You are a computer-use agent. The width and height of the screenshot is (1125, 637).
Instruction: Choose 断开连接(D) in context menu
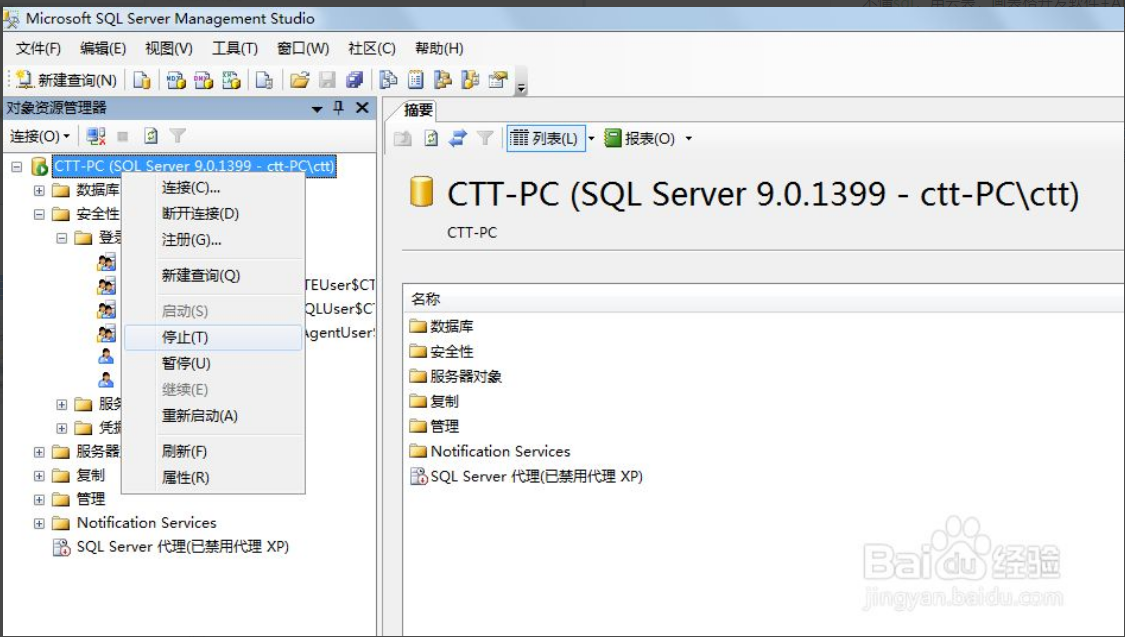coord(213,214)
